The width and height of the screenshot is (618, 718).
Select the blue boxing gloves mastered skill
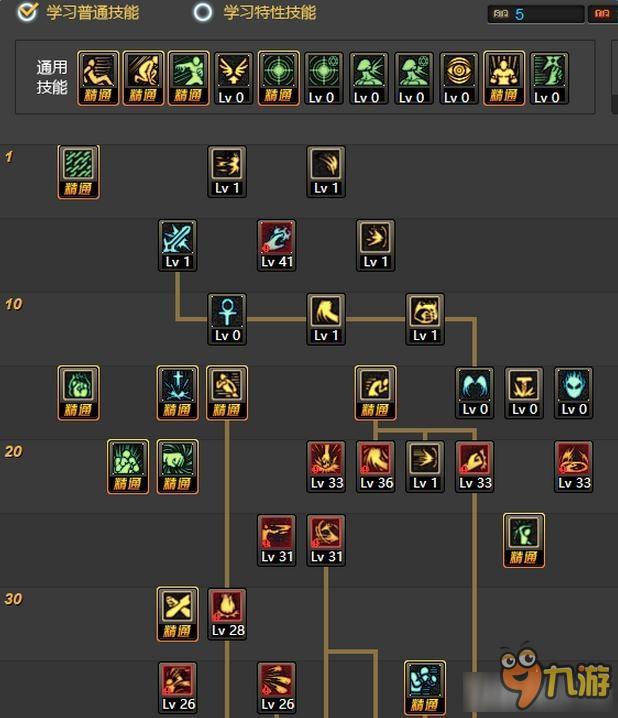point(425,688)
